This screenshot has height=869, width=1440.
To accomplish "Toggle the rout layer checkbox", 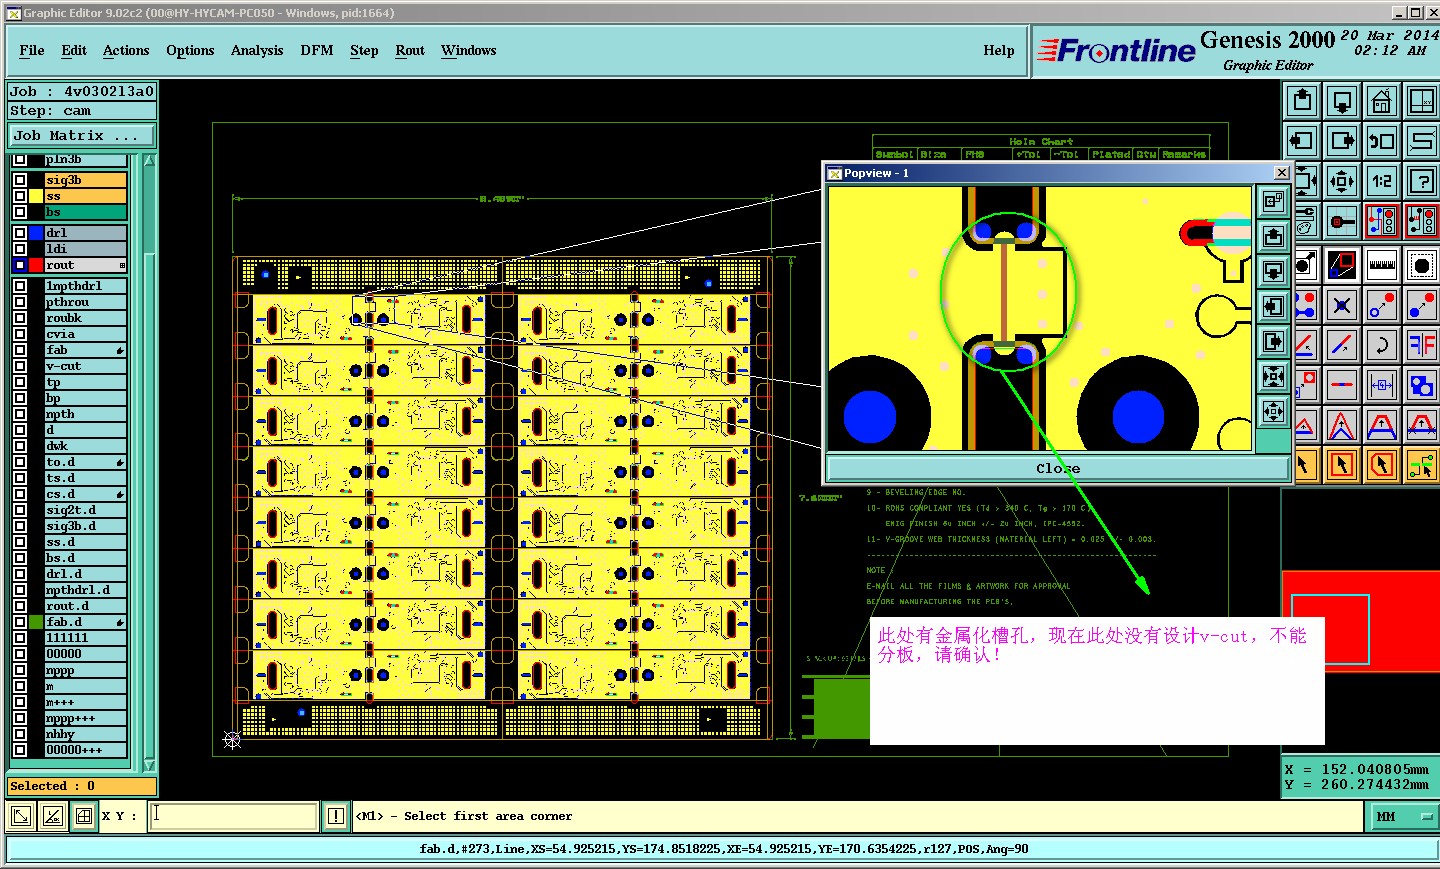I will pyautogui.click(x=20, y=265).
